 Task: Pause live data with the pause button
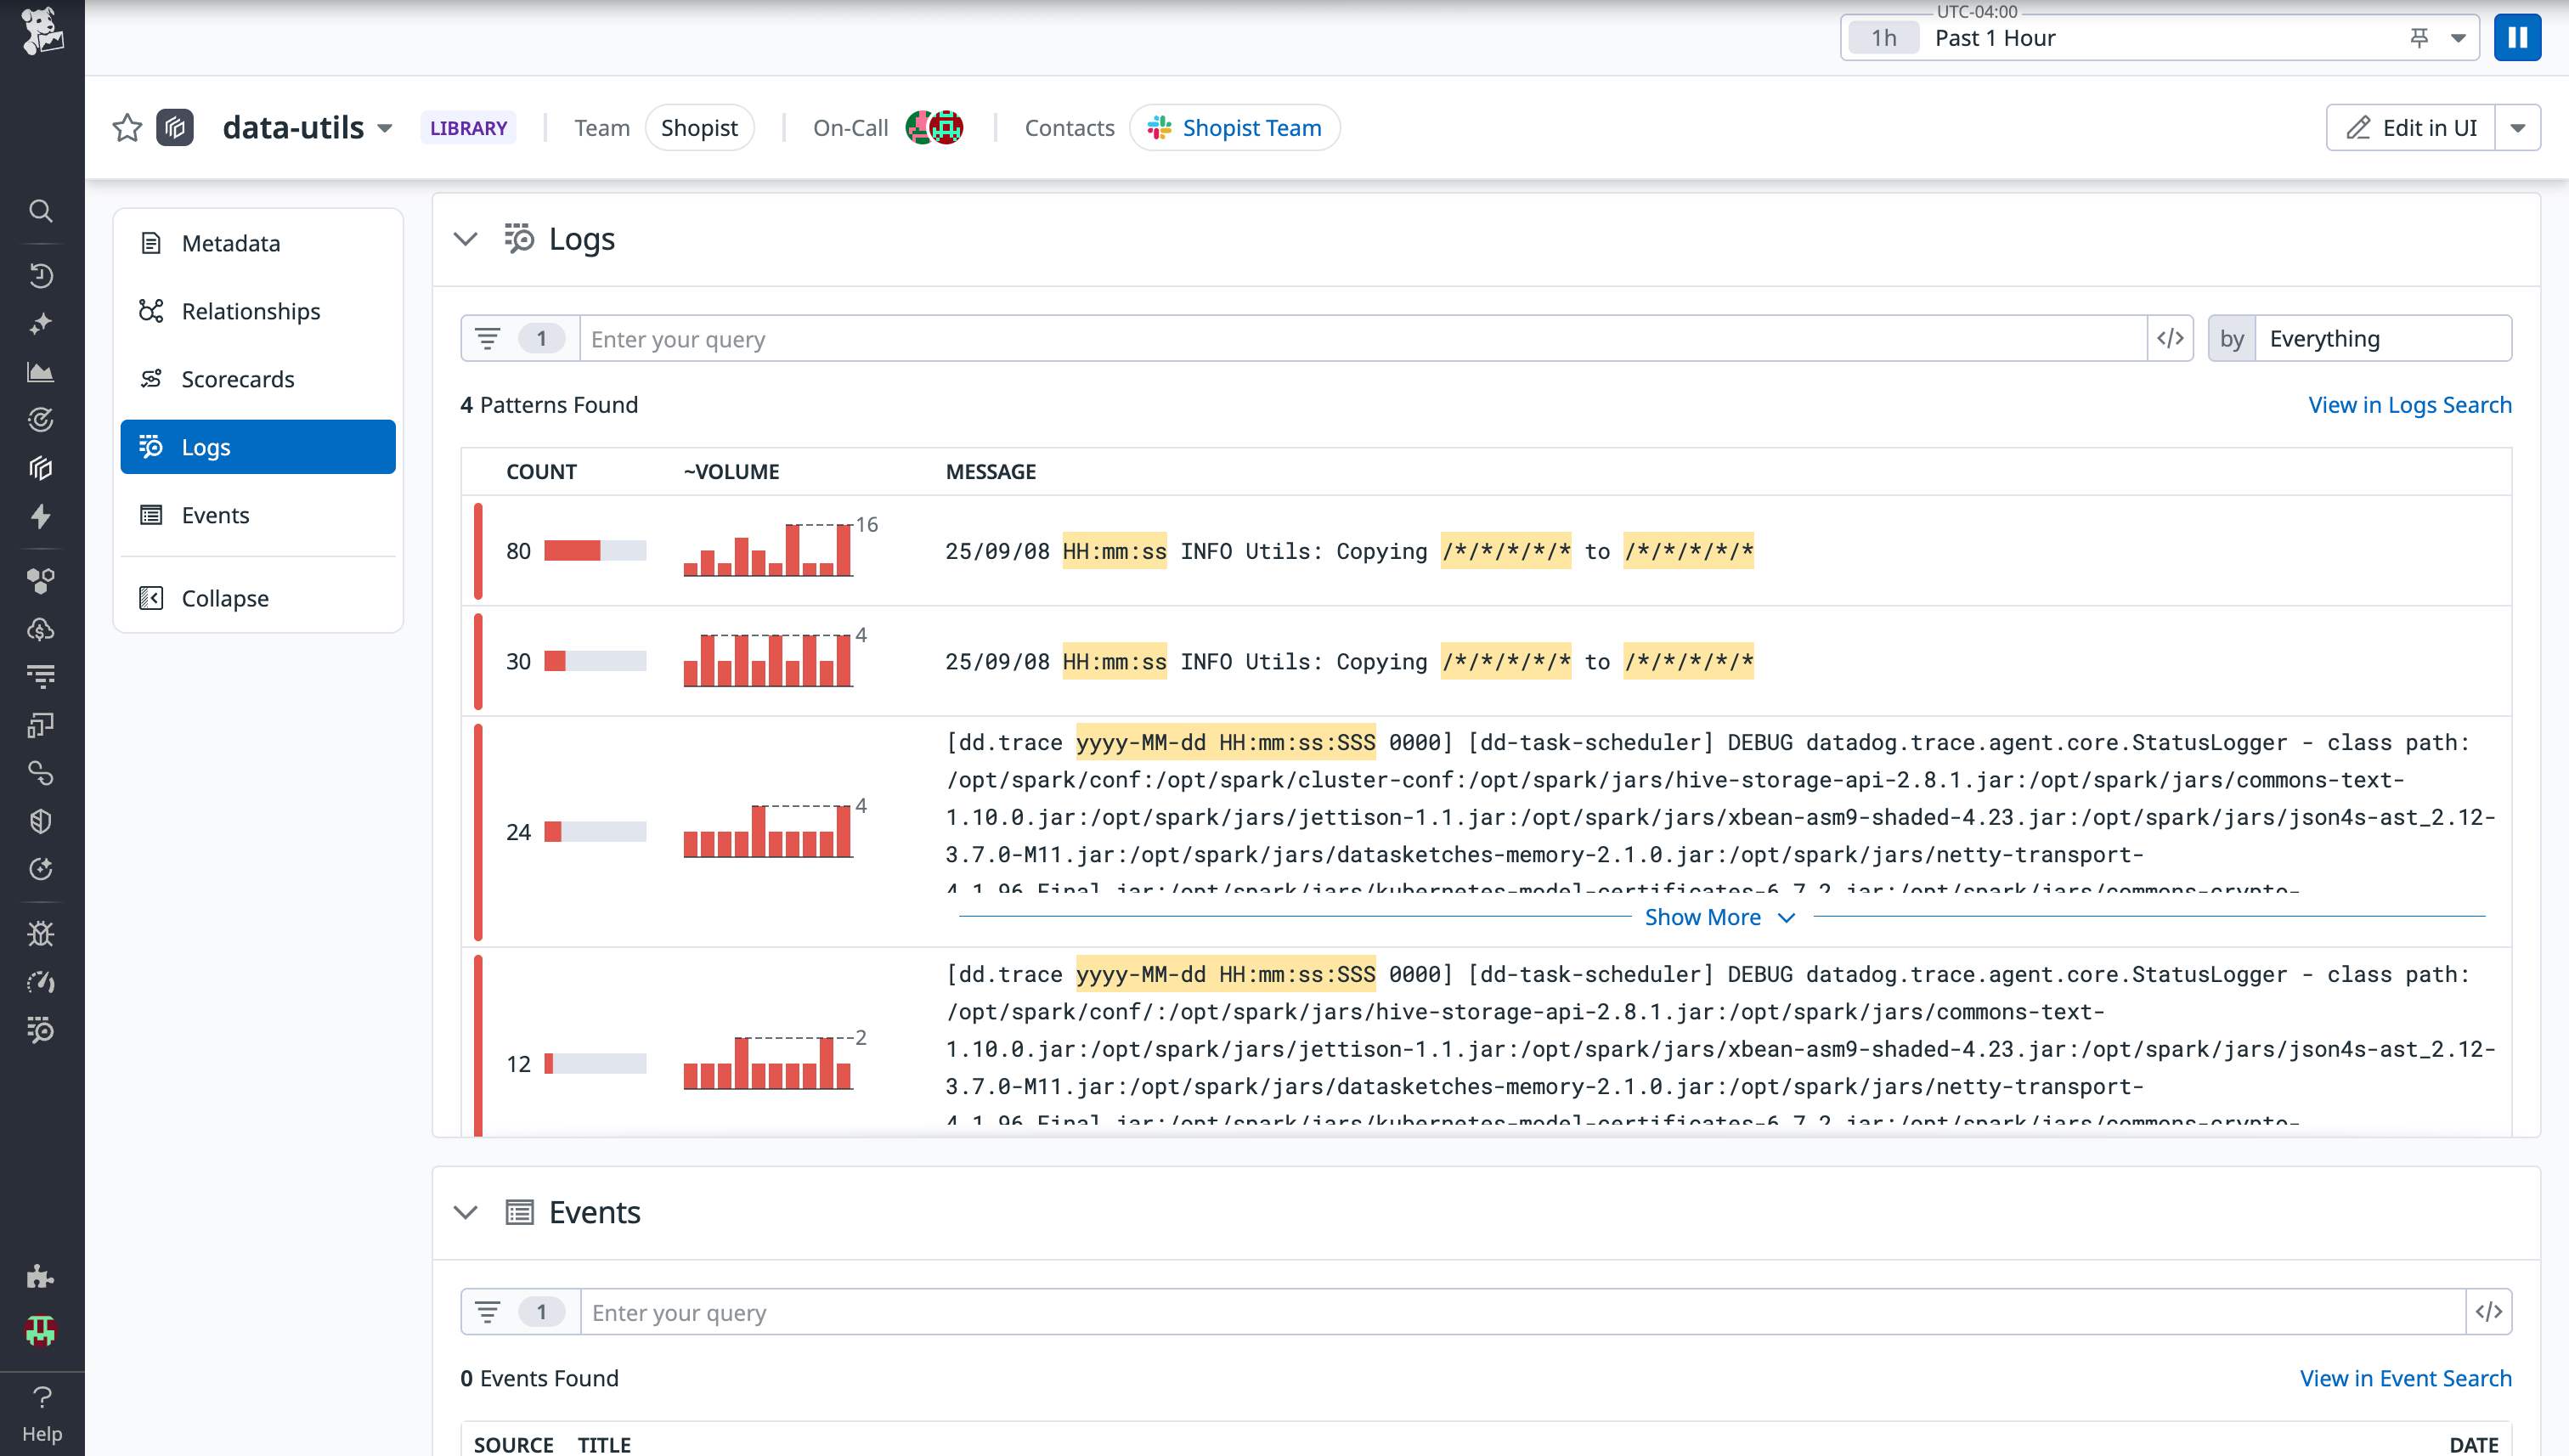tap(2518, 37)
